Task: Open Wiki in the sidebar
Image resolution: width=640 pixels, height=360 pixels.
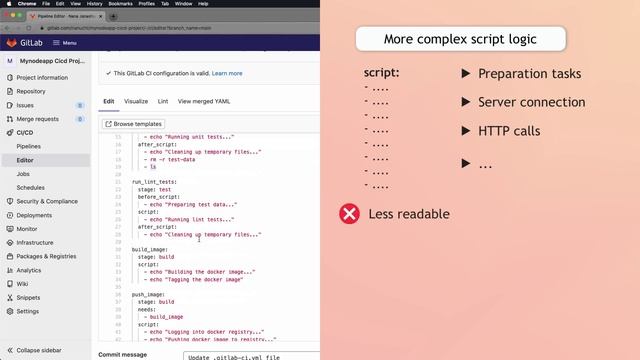Action: click(22, 284)
